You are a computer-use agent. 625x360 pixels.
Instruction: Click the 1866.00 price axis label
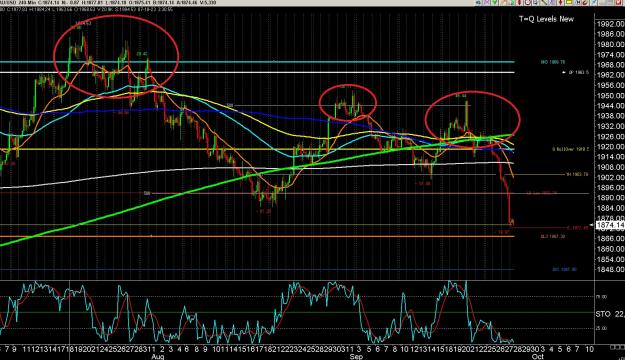610,238
